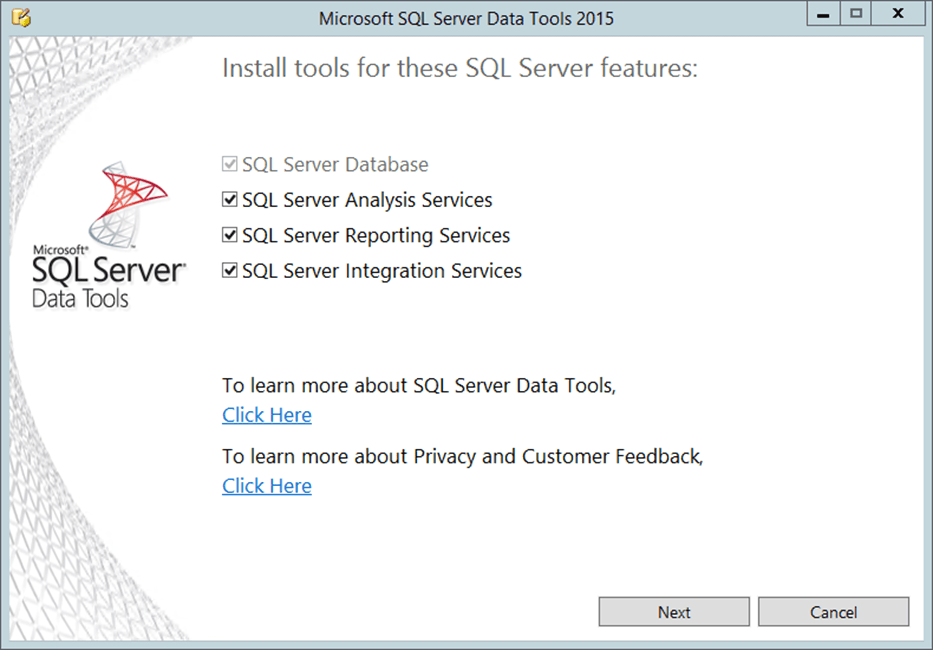
Task: Minimize the installer window
Action: [822, 13]
